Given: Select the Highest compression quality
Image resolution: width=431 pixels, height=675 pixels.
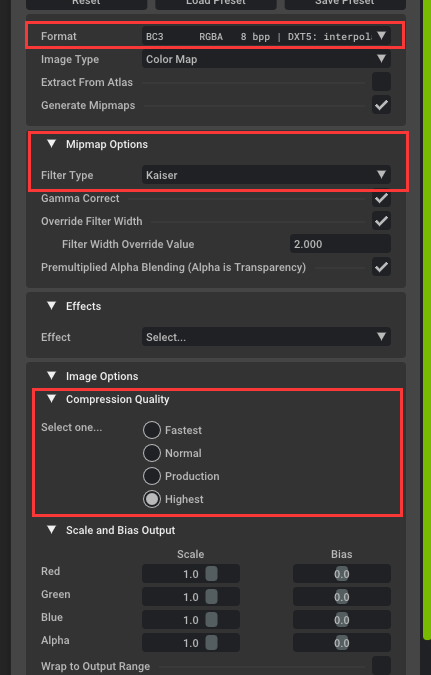Looking at the screenshot, I should tap(152, 499).
